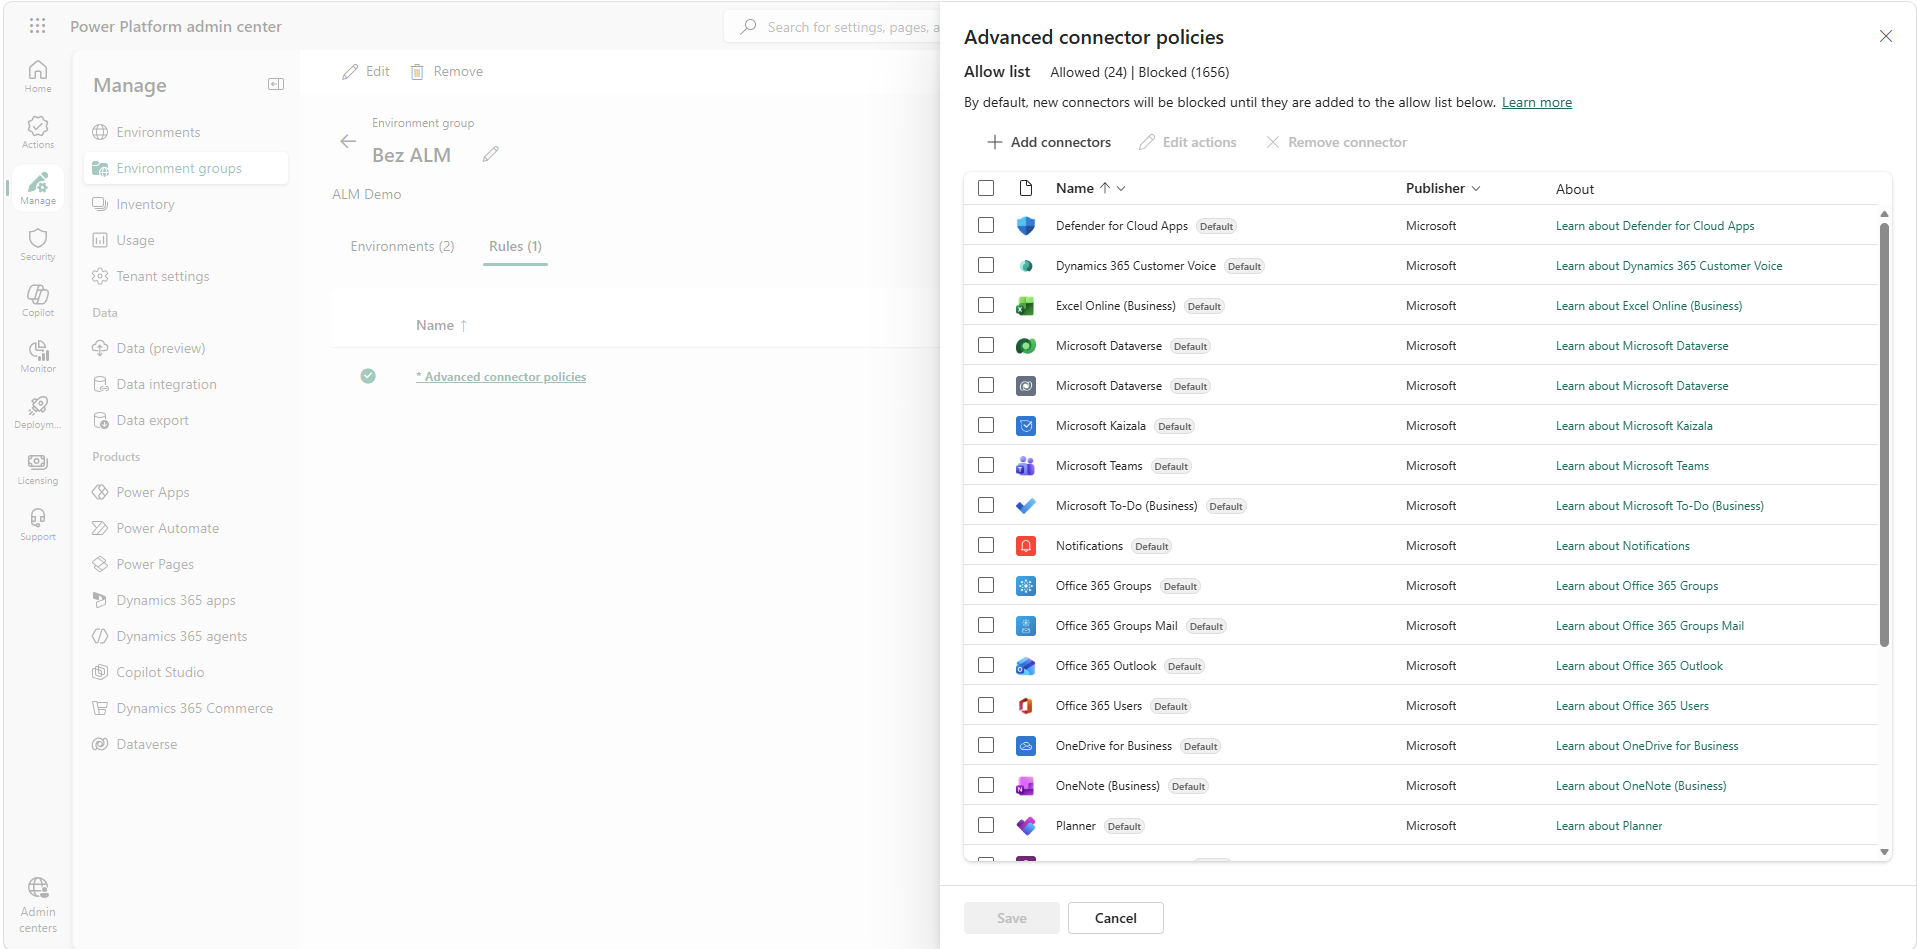Open Licensing in left rail

[38, 468]
